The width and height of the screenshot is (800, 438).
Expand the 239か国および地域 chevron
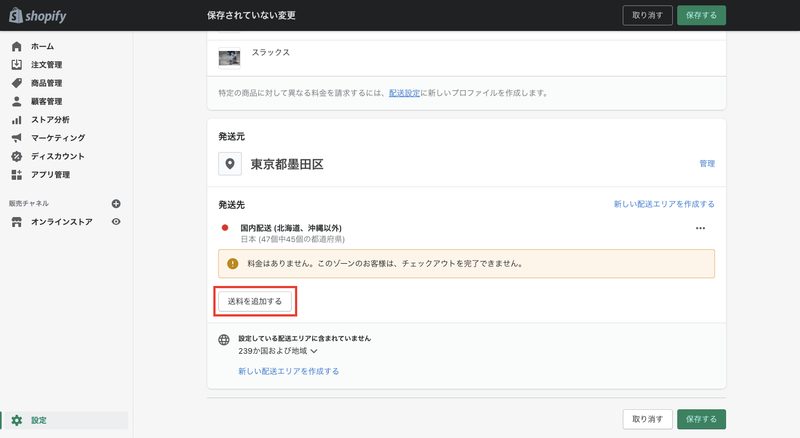[314, 351]
